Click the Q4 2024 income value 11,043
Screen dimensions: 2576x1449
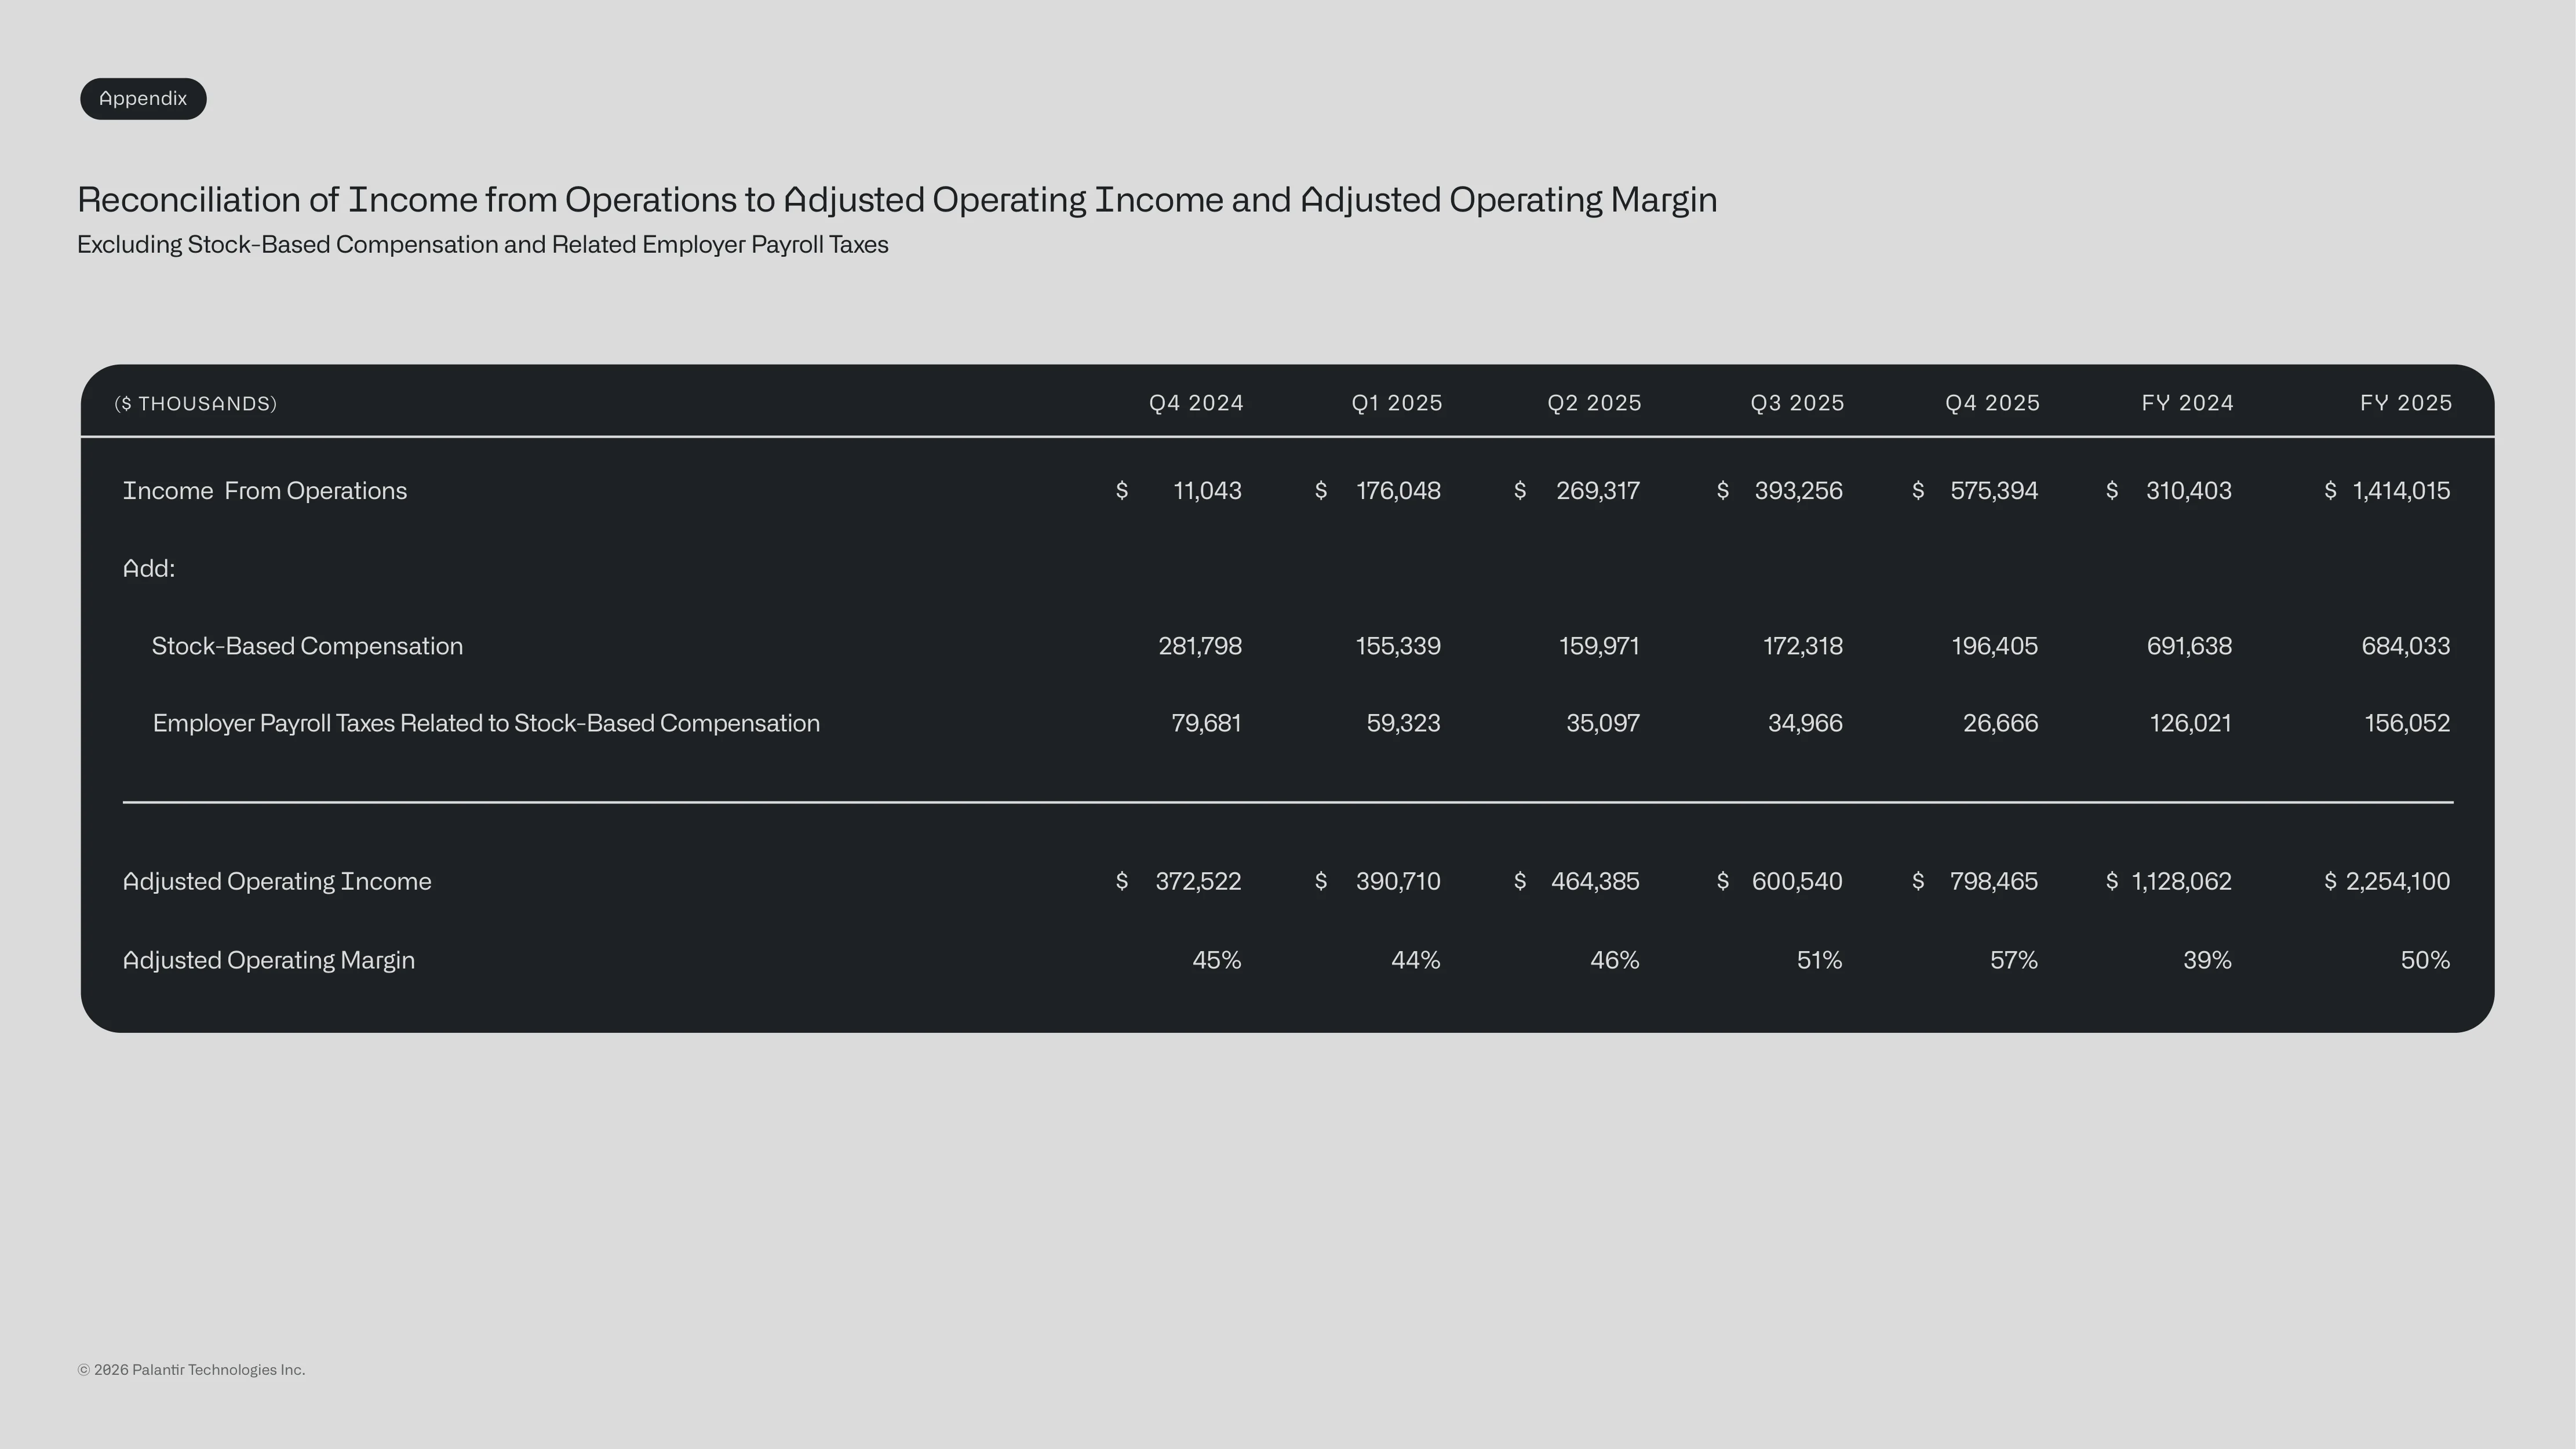point(1207,491)
